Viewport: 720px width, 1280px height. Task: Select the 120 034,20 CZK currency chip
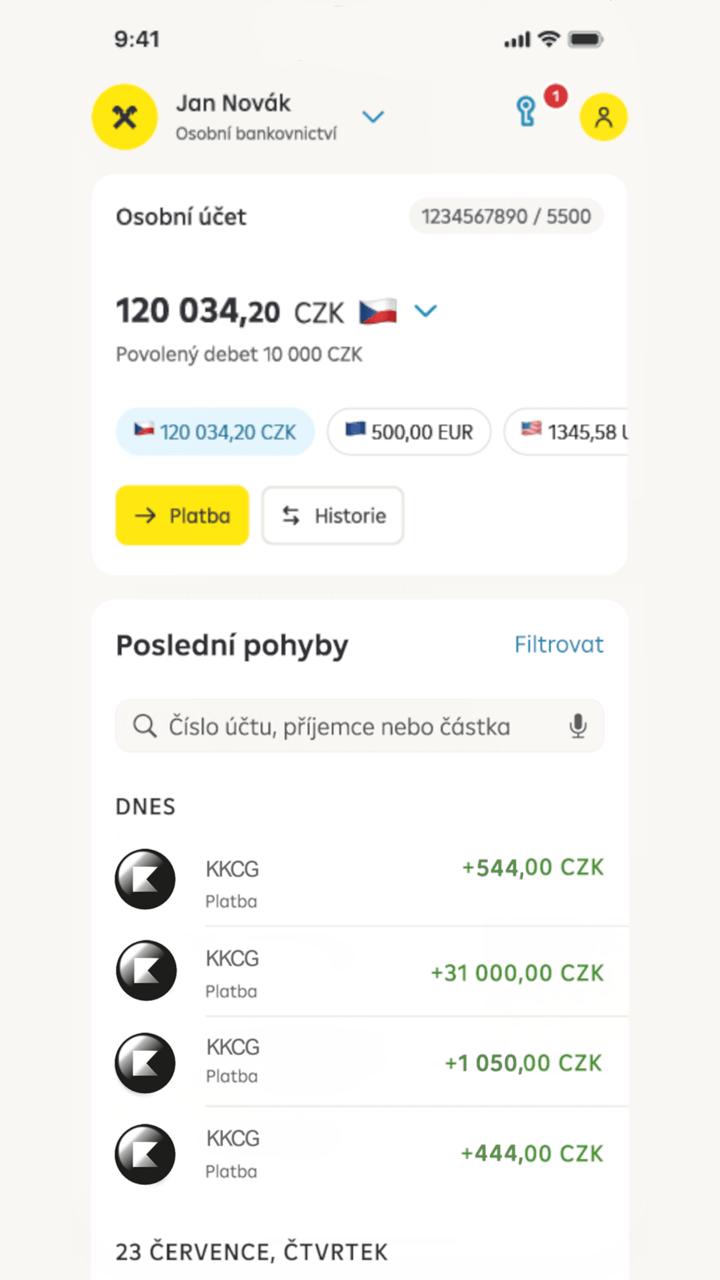tap(215, 432)
